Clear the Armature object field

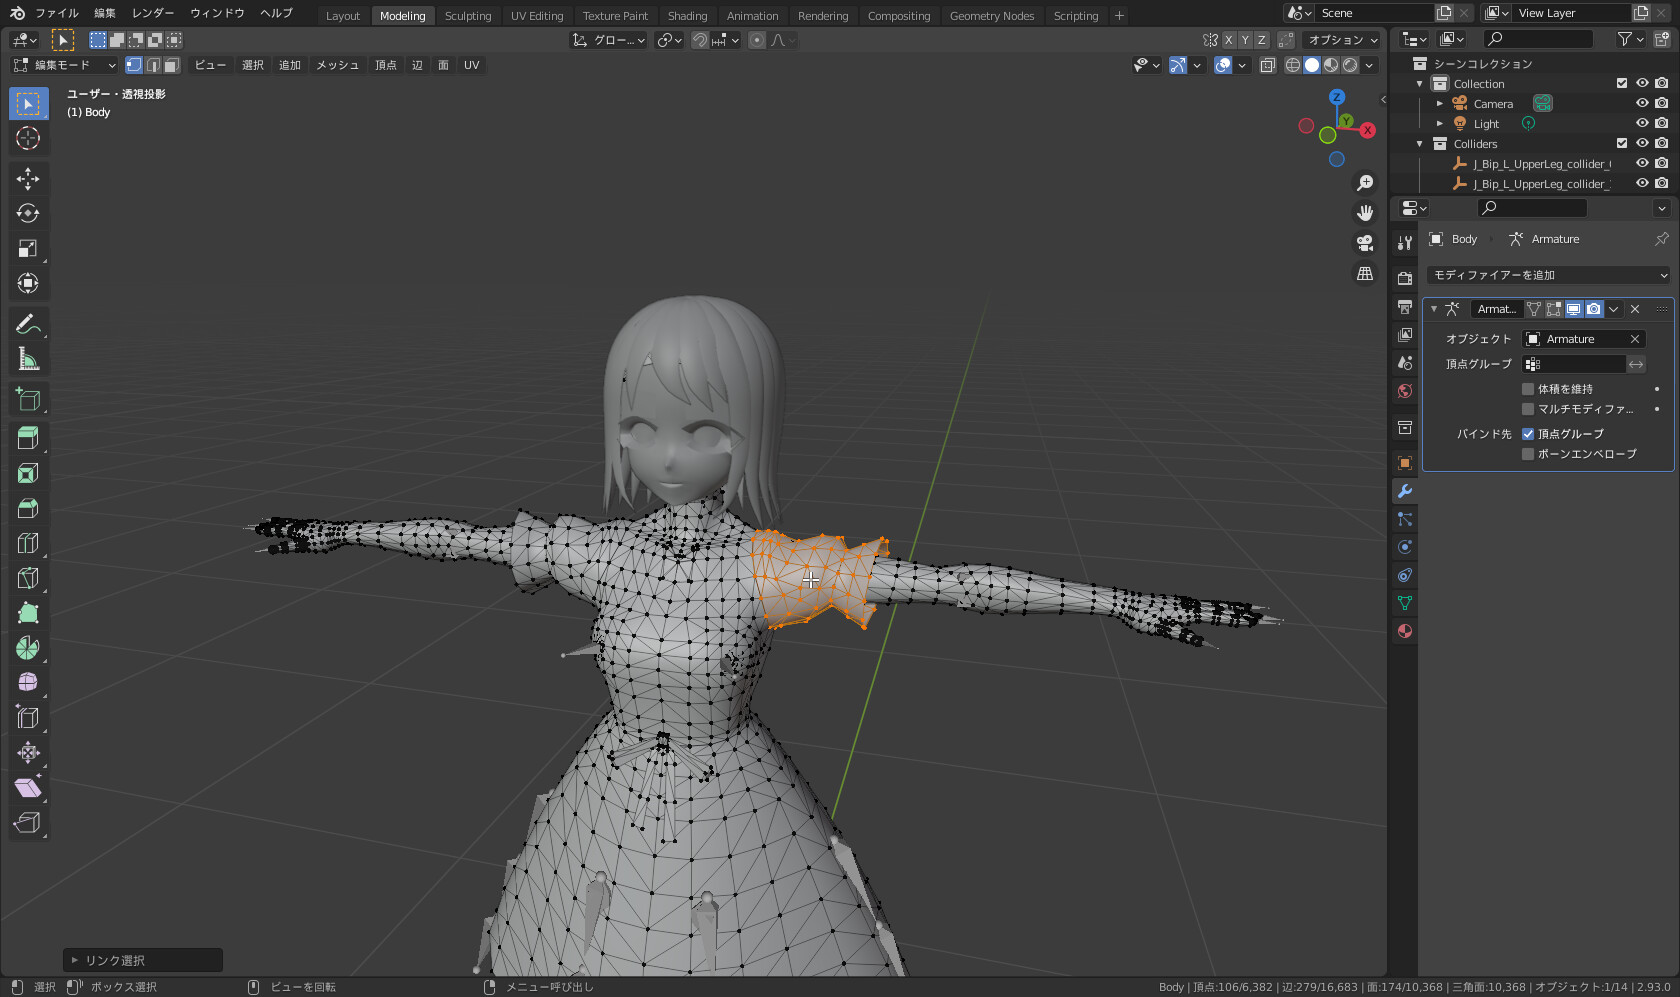1635,339
